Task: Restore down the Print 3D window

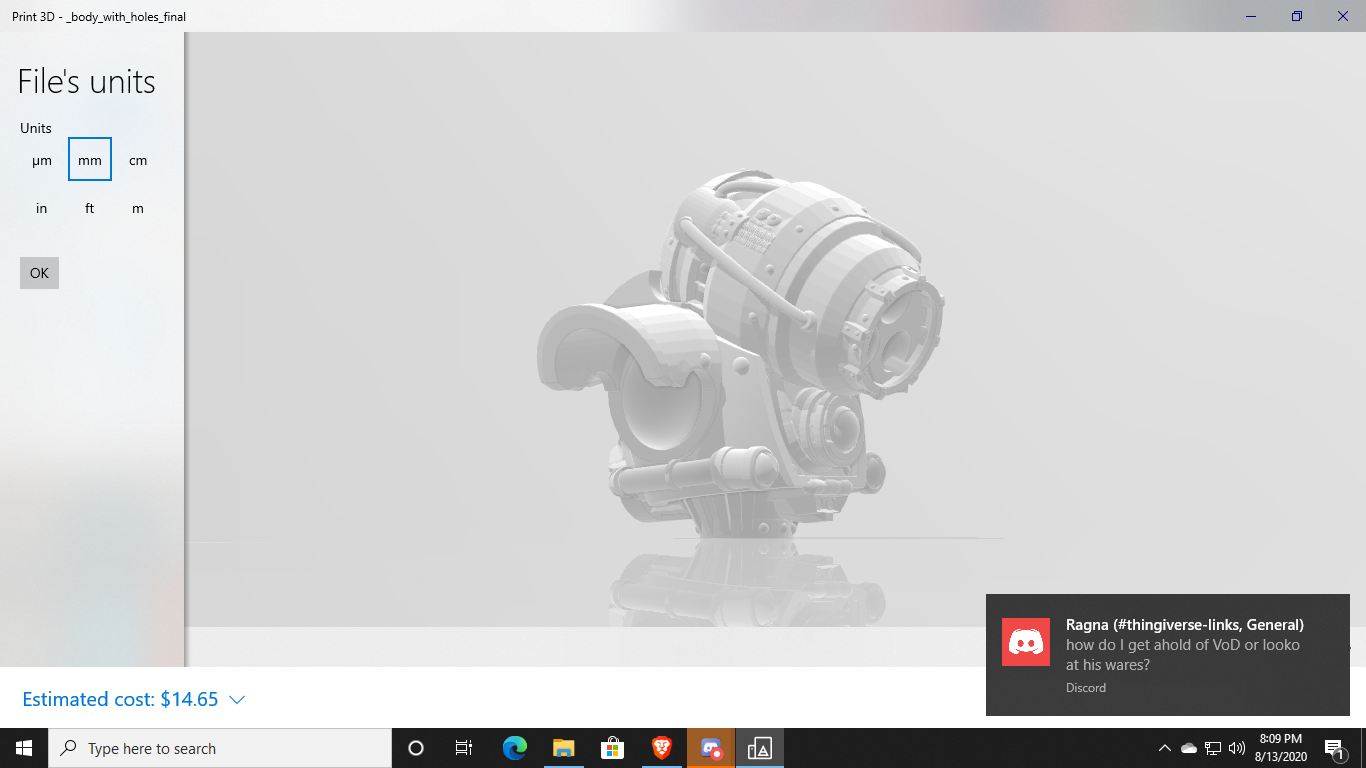Action: coord(1297,16)
